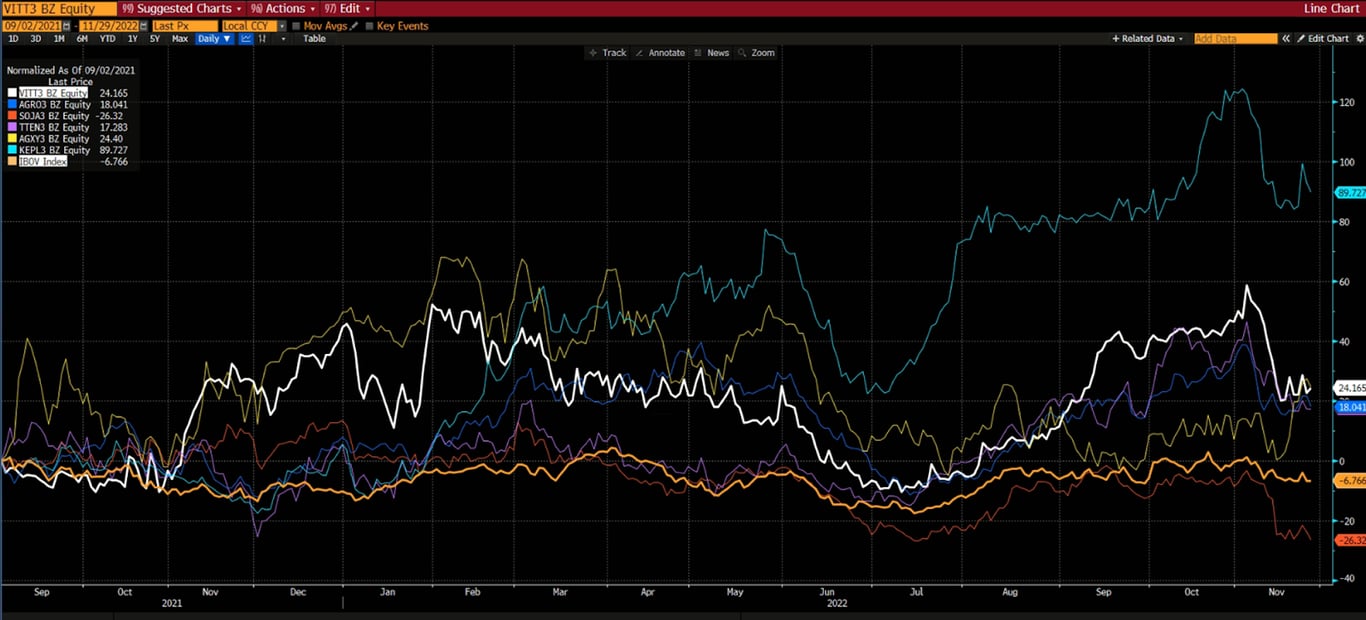The width and height of the screenshot is (1366, 620).
Task: Click the 89.727 KEPL3 axis value label
Action: pyautogui.click(x=1351, y=192)
